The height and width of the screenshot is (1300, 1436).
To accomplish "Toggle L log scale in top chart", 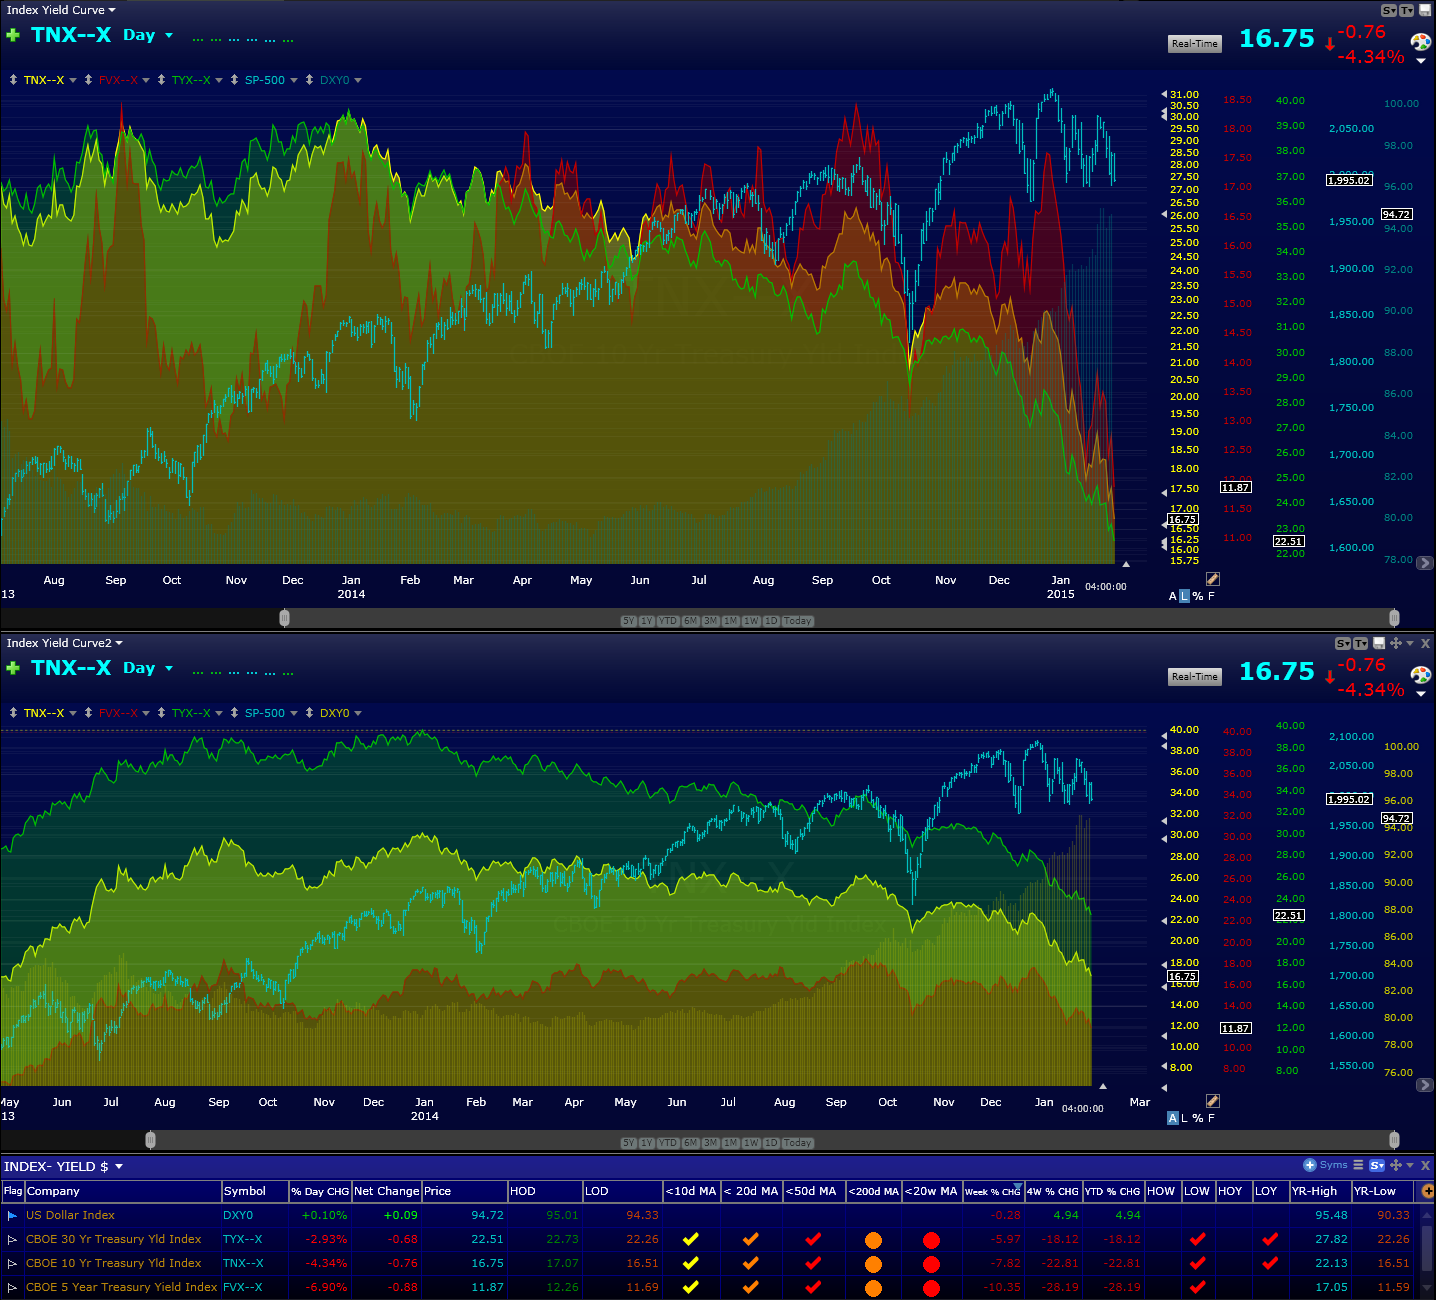I will (x=1185, y=596).
